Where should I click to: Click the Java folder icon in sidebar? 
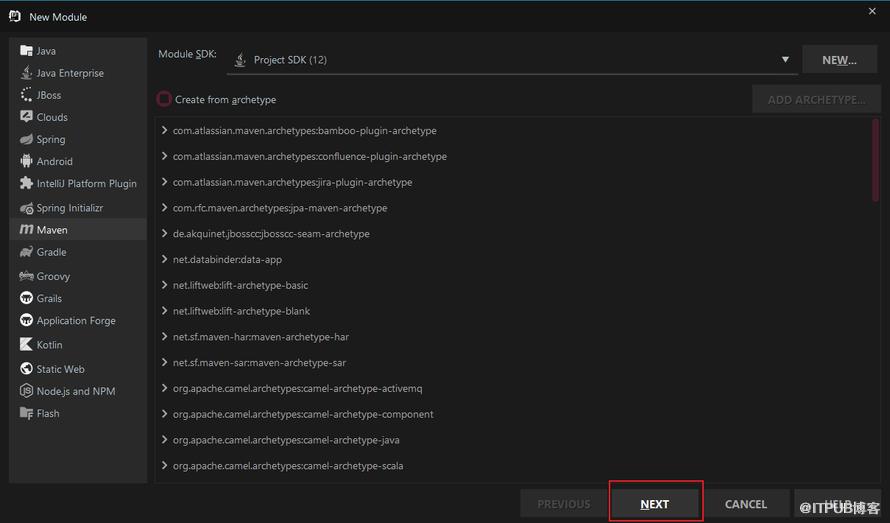[x=26, y=51]
